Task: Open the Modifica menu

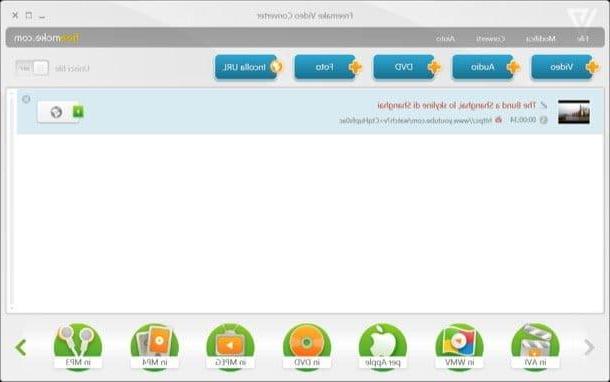Action: (x=541, y=39)
